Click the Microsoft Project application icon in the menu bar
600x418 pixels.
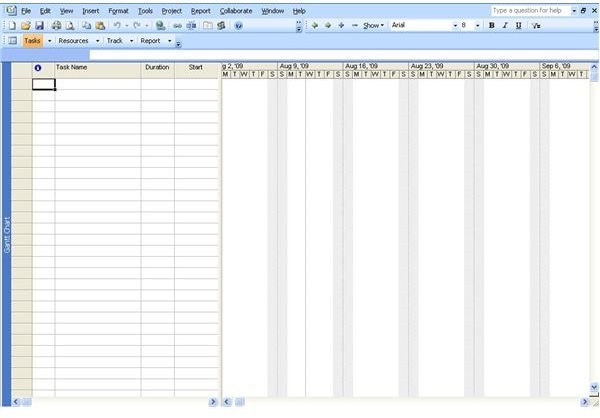click(11, 10)
